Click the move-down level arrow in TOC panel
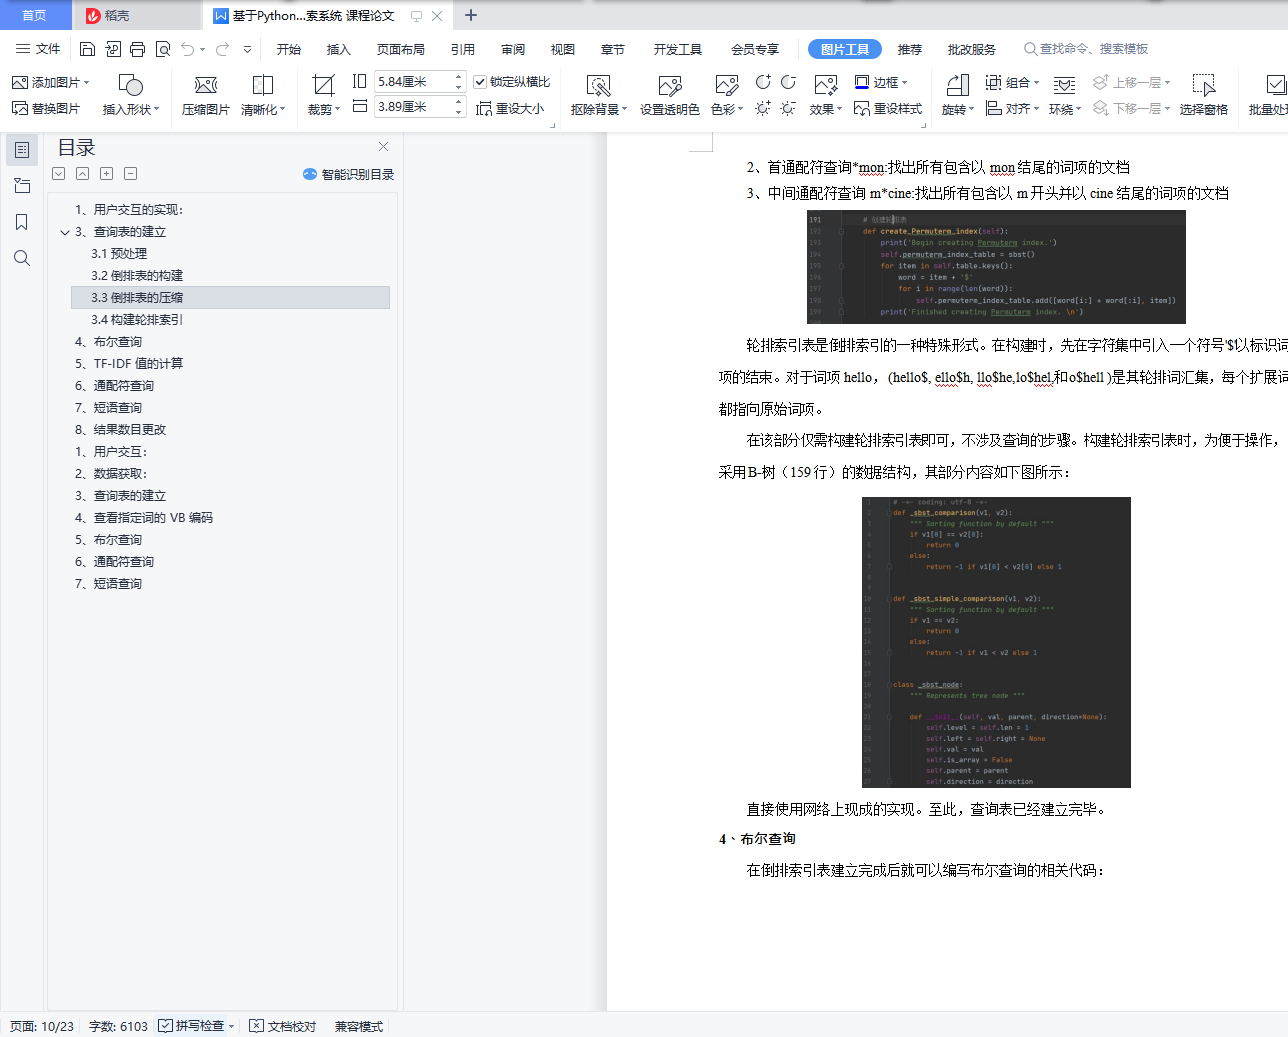 [x=59, y=174]
